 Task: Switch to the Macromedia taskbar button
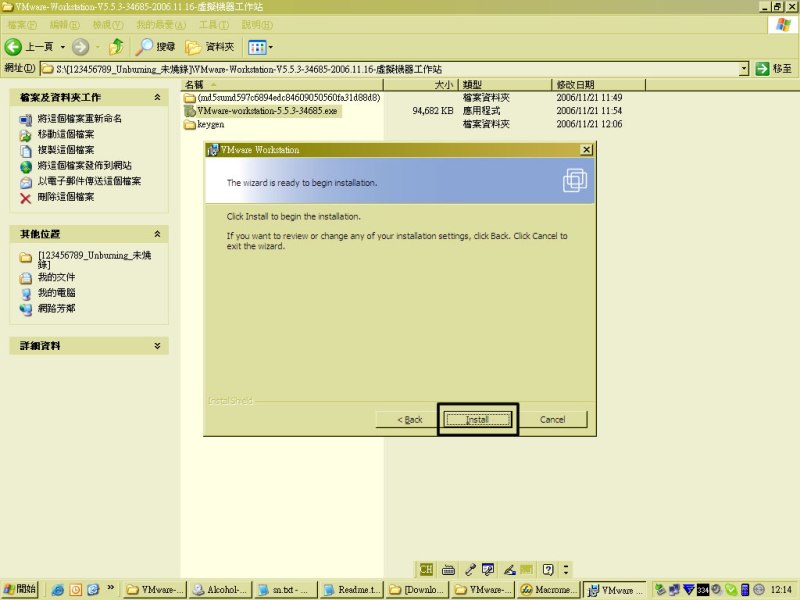(548, 590)
